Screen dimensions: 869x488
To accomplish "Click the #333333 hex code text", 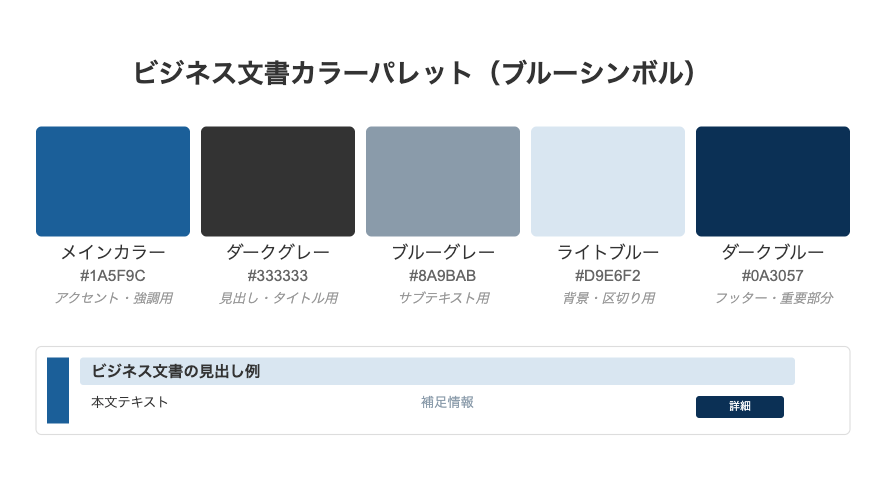I will click(278, 276).
